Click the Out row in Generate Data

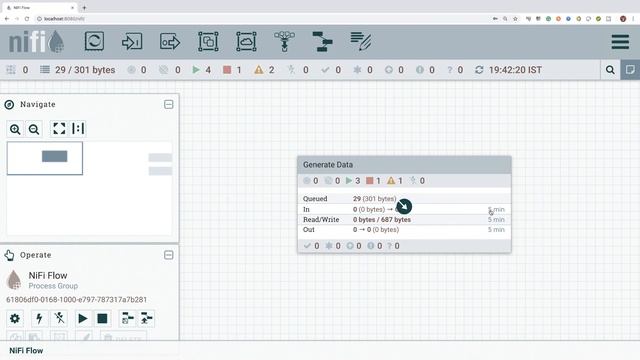click(x=404, y=230)
